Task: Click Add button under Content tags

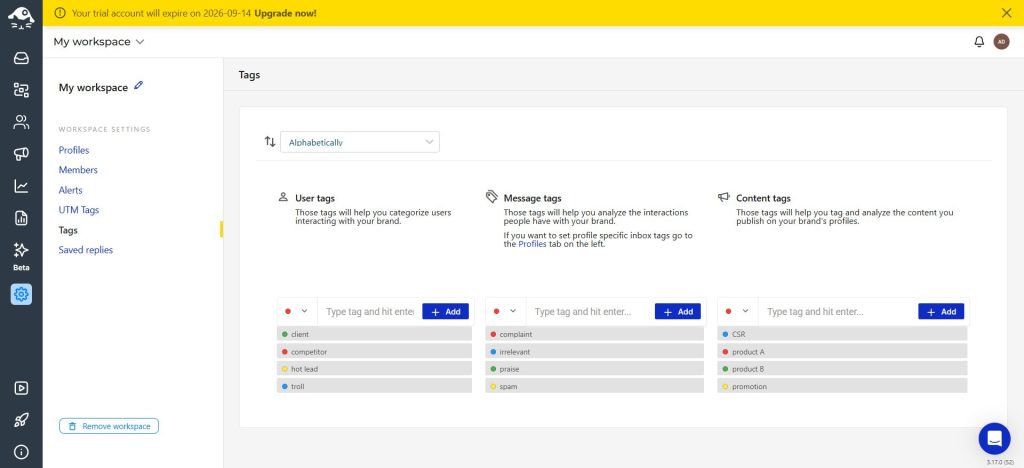Action: click(941, 311)
